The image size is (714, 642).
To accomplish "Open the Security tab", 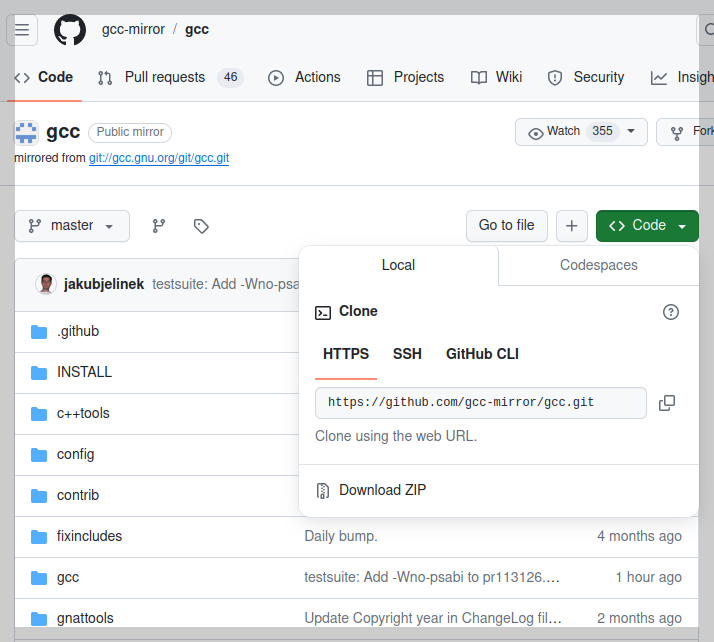I will (x=586, y=77).
